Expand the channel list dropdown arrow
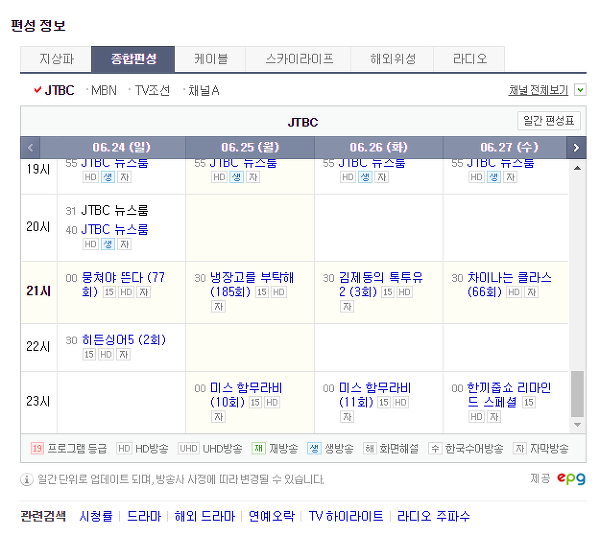Image resolution: width=600 pixels, height=535 pixels. click(580, 90)
